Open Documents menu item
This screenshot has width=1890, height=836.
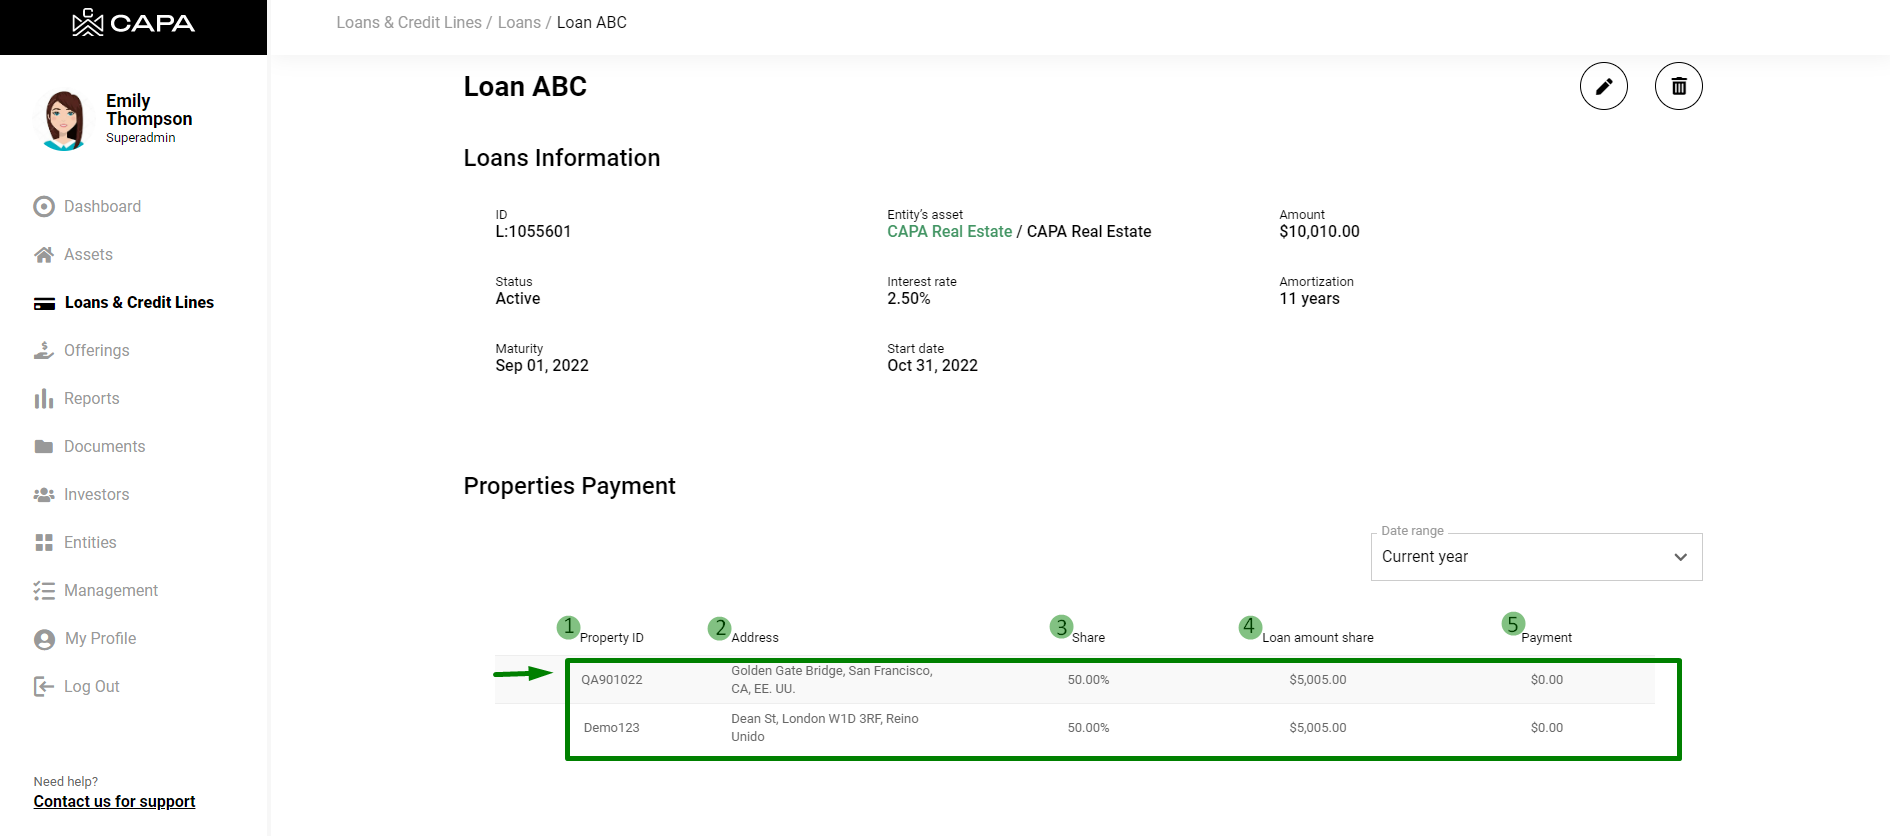105,447
